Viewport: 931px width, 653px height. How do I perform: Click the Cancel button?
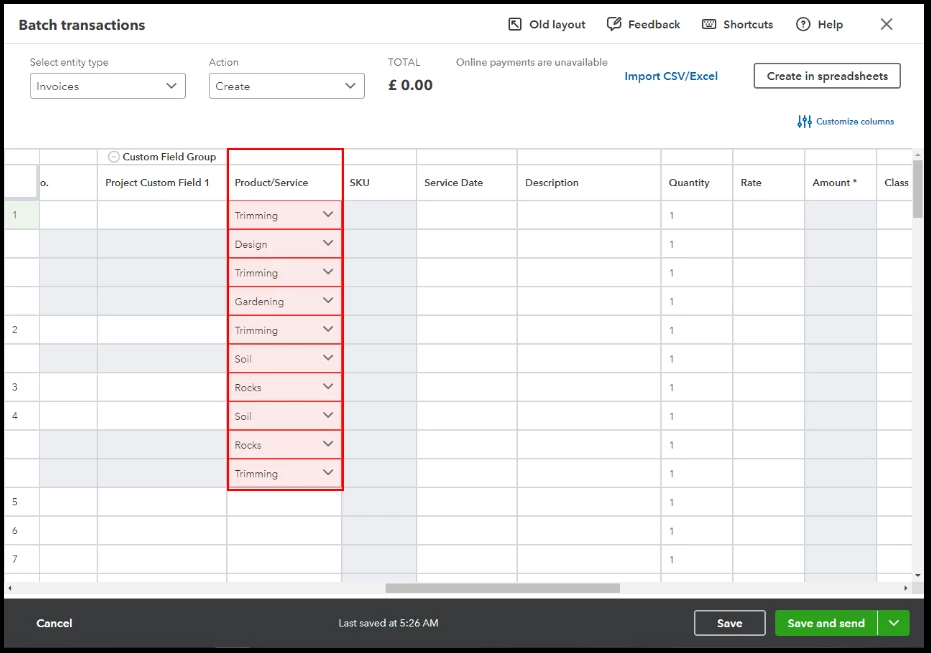point(54,623)
